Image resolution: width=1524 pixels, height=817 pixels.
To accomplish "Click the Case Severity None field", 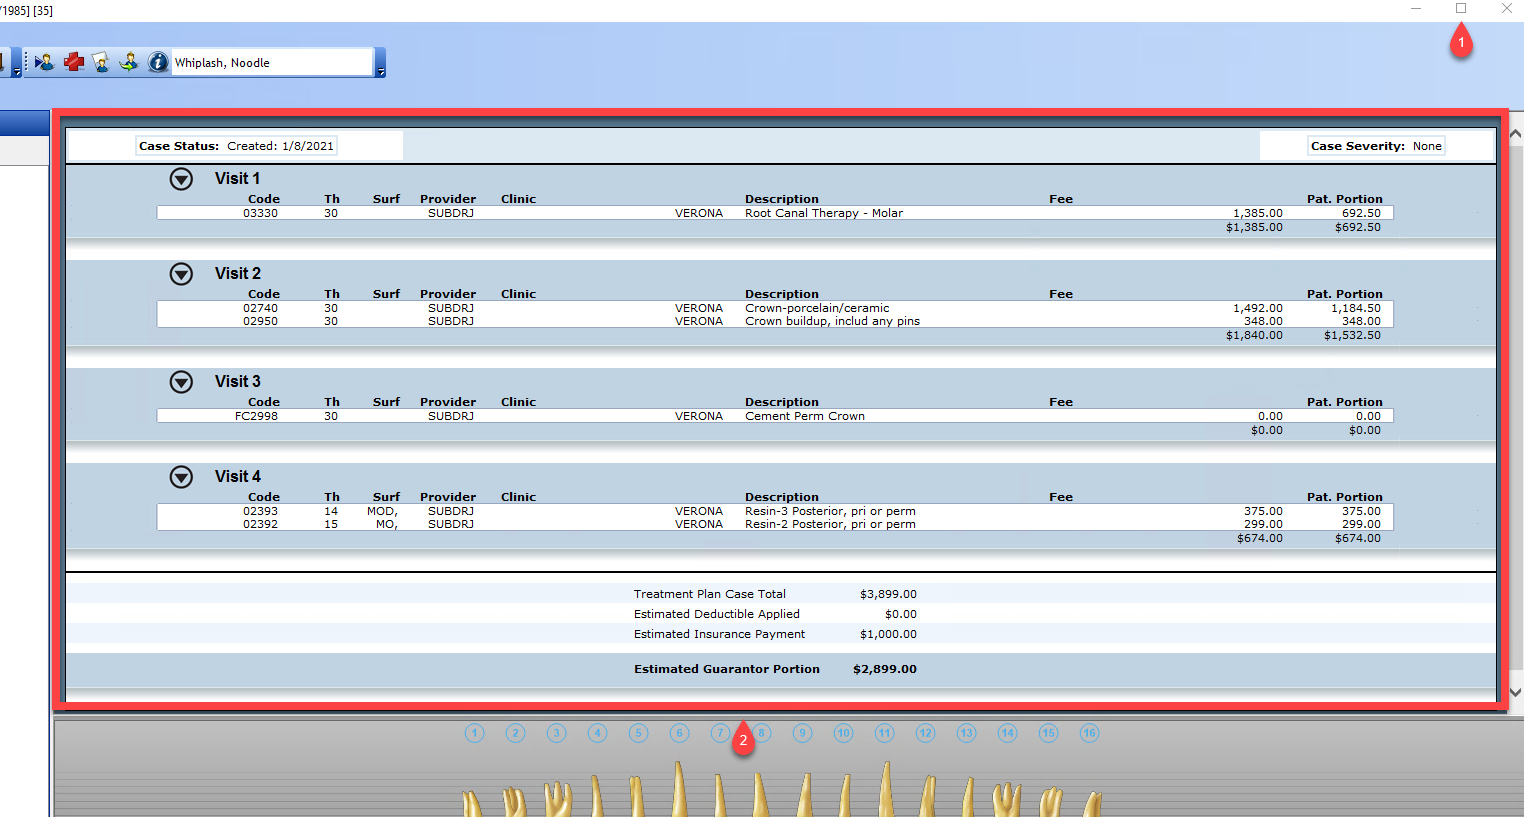I will click(x=1376, y=146).
